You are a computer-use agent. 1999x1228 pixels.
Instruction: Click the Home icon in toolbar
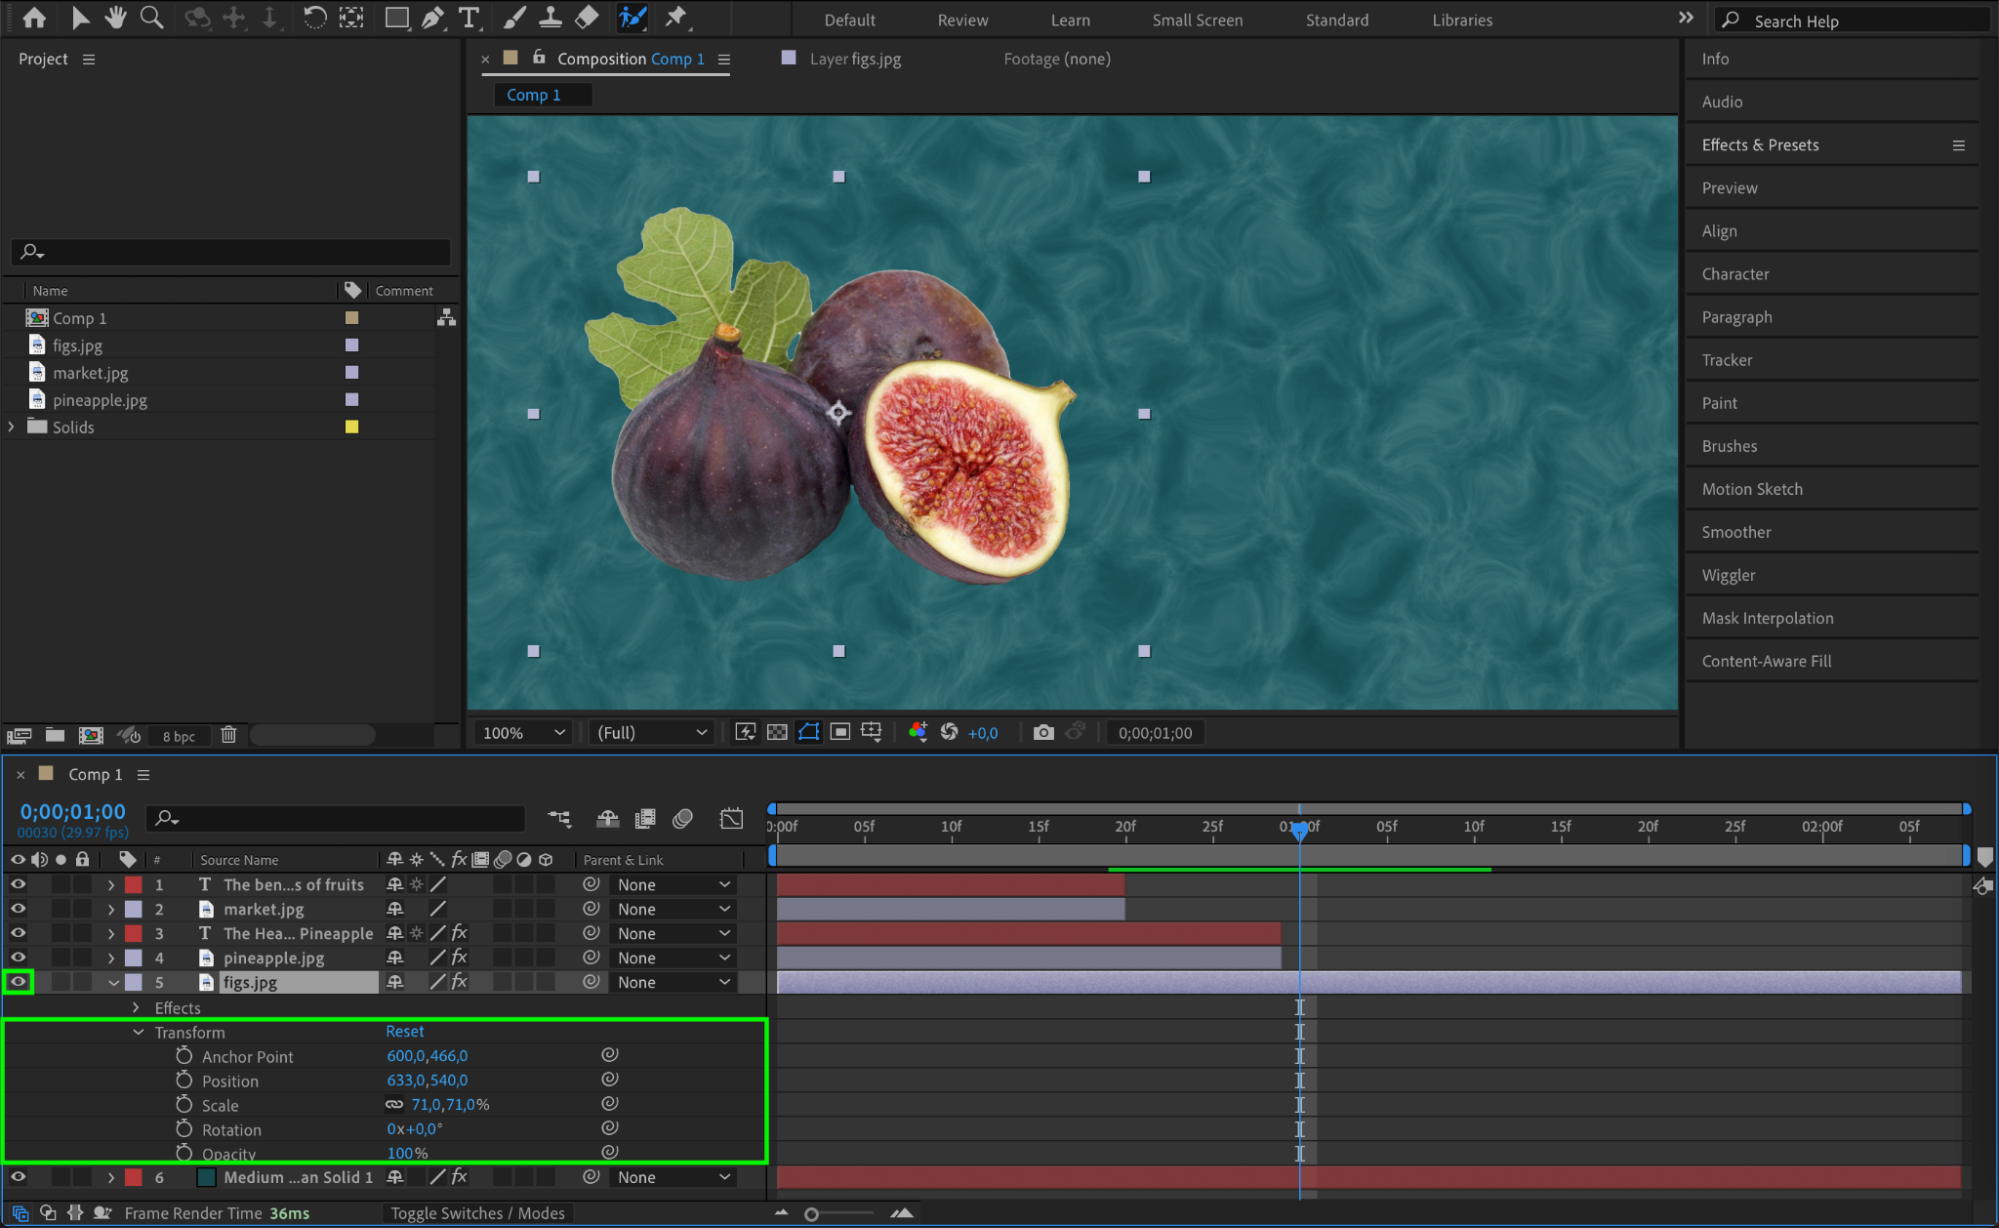(34, 18)
